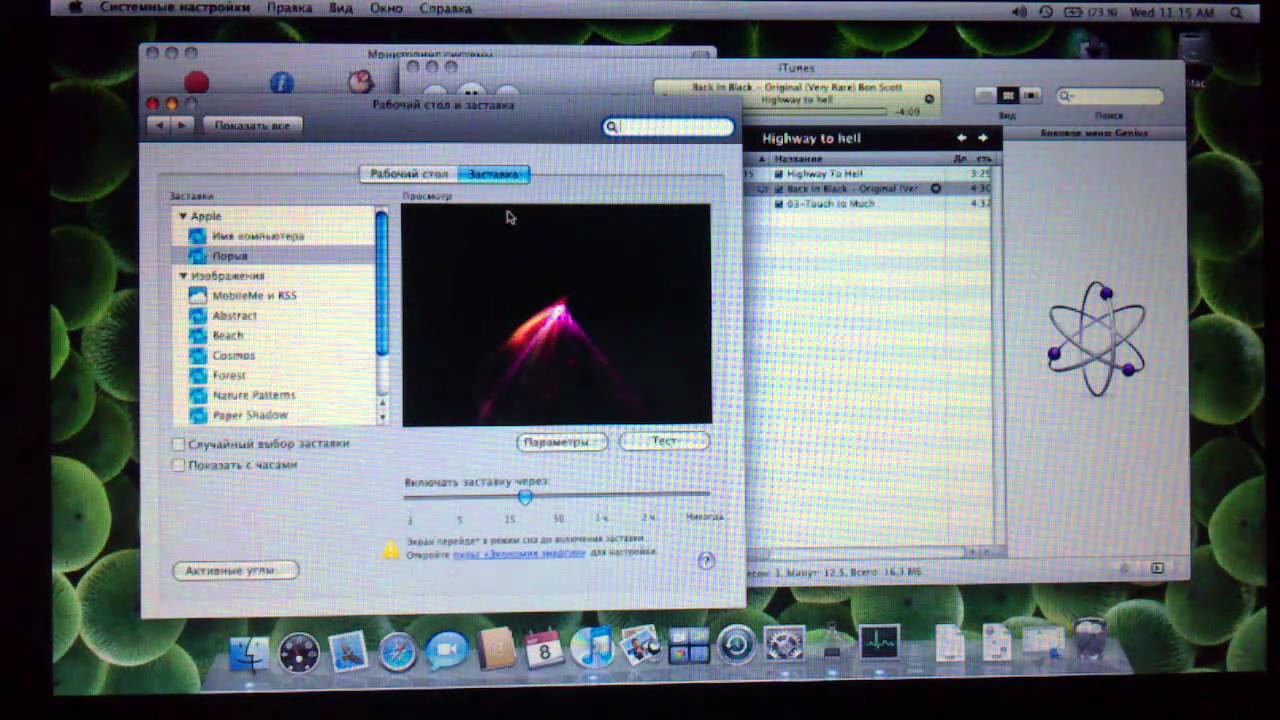Viewport: 1280px width, 720px height.
Task: Collapse the Apple screen saver group
Action: point(183,216)
